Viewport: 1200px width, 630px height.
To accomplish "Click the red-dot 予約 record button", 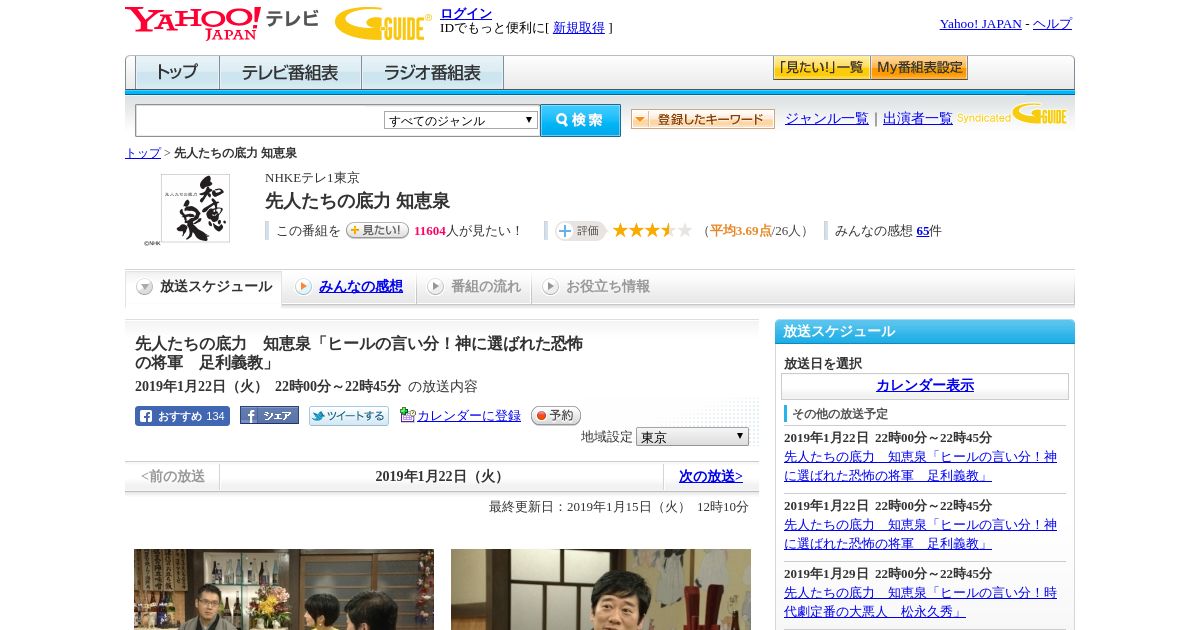I will click(x=555, y=416).
